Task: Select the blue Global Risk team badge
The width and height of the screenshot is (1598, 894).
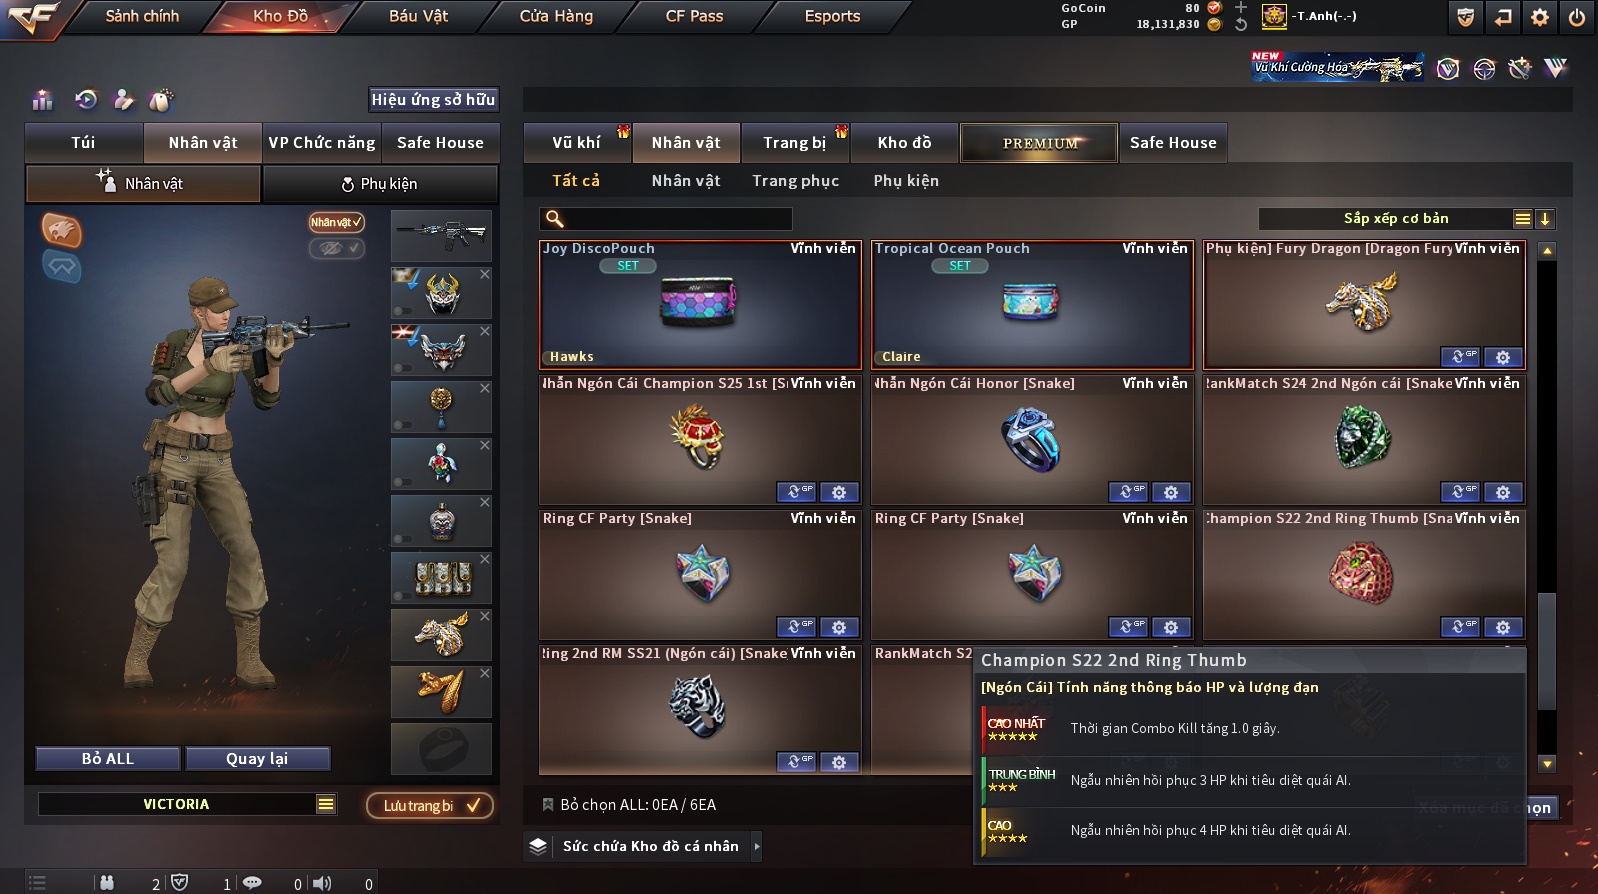Action: [x=61, y=266]
